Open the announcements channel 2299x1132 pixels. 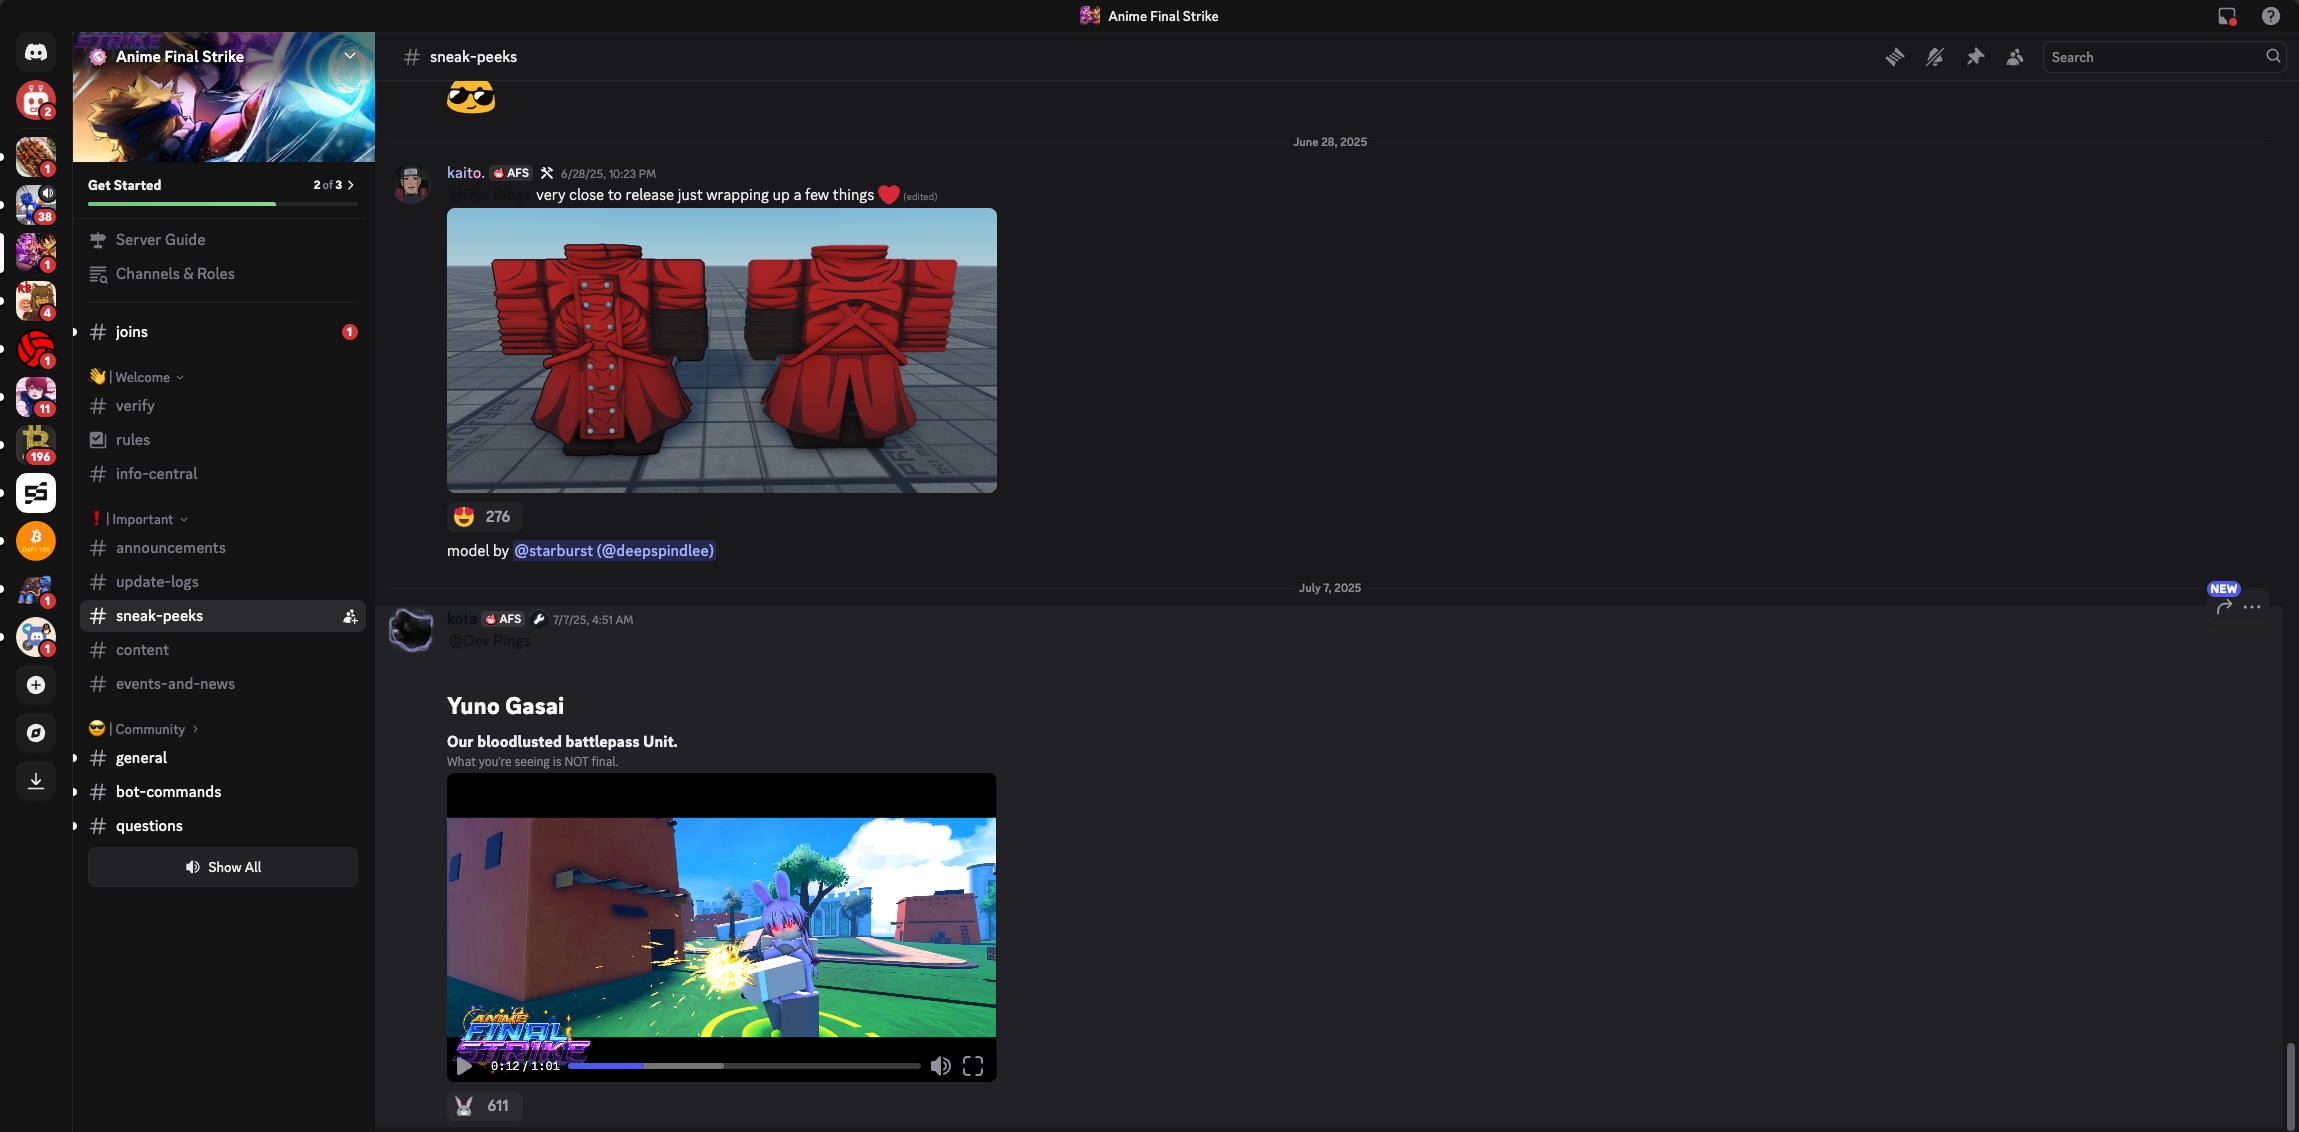(x=222, y=548)
